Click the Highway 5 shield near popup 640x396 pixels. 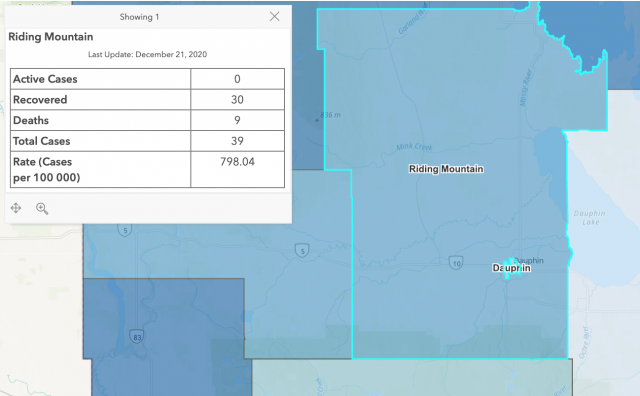(x=125, y=230)
